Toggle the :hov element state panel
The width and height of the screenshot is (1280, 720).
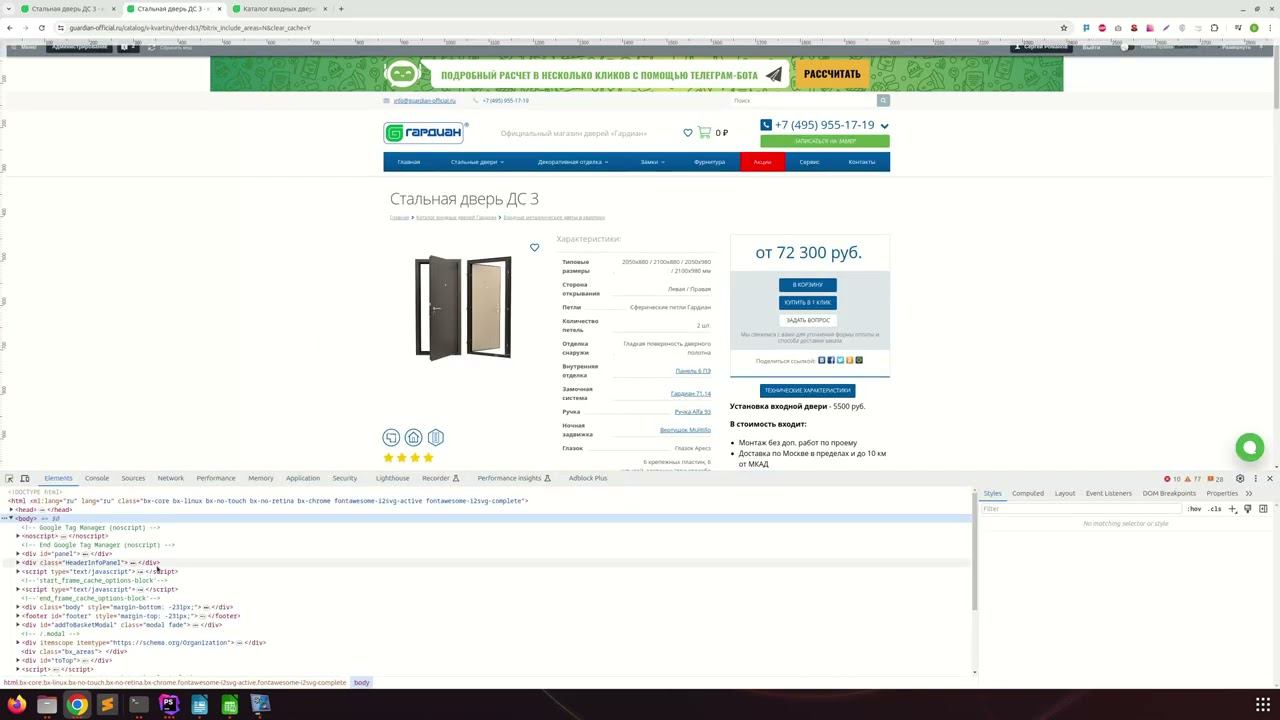coord(1194,509)
